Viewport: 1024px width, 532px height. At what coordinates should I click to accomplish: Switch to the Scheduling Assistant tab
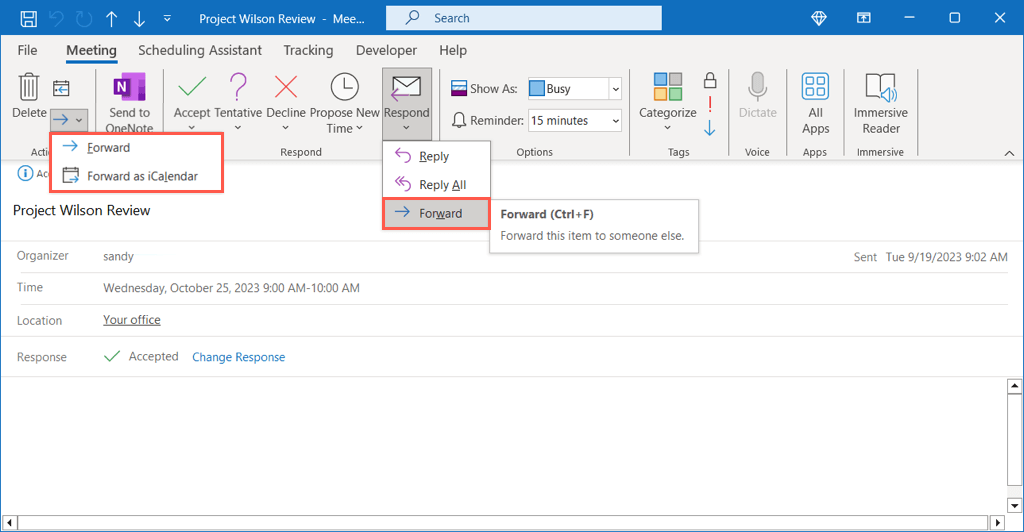coord(200,50)
